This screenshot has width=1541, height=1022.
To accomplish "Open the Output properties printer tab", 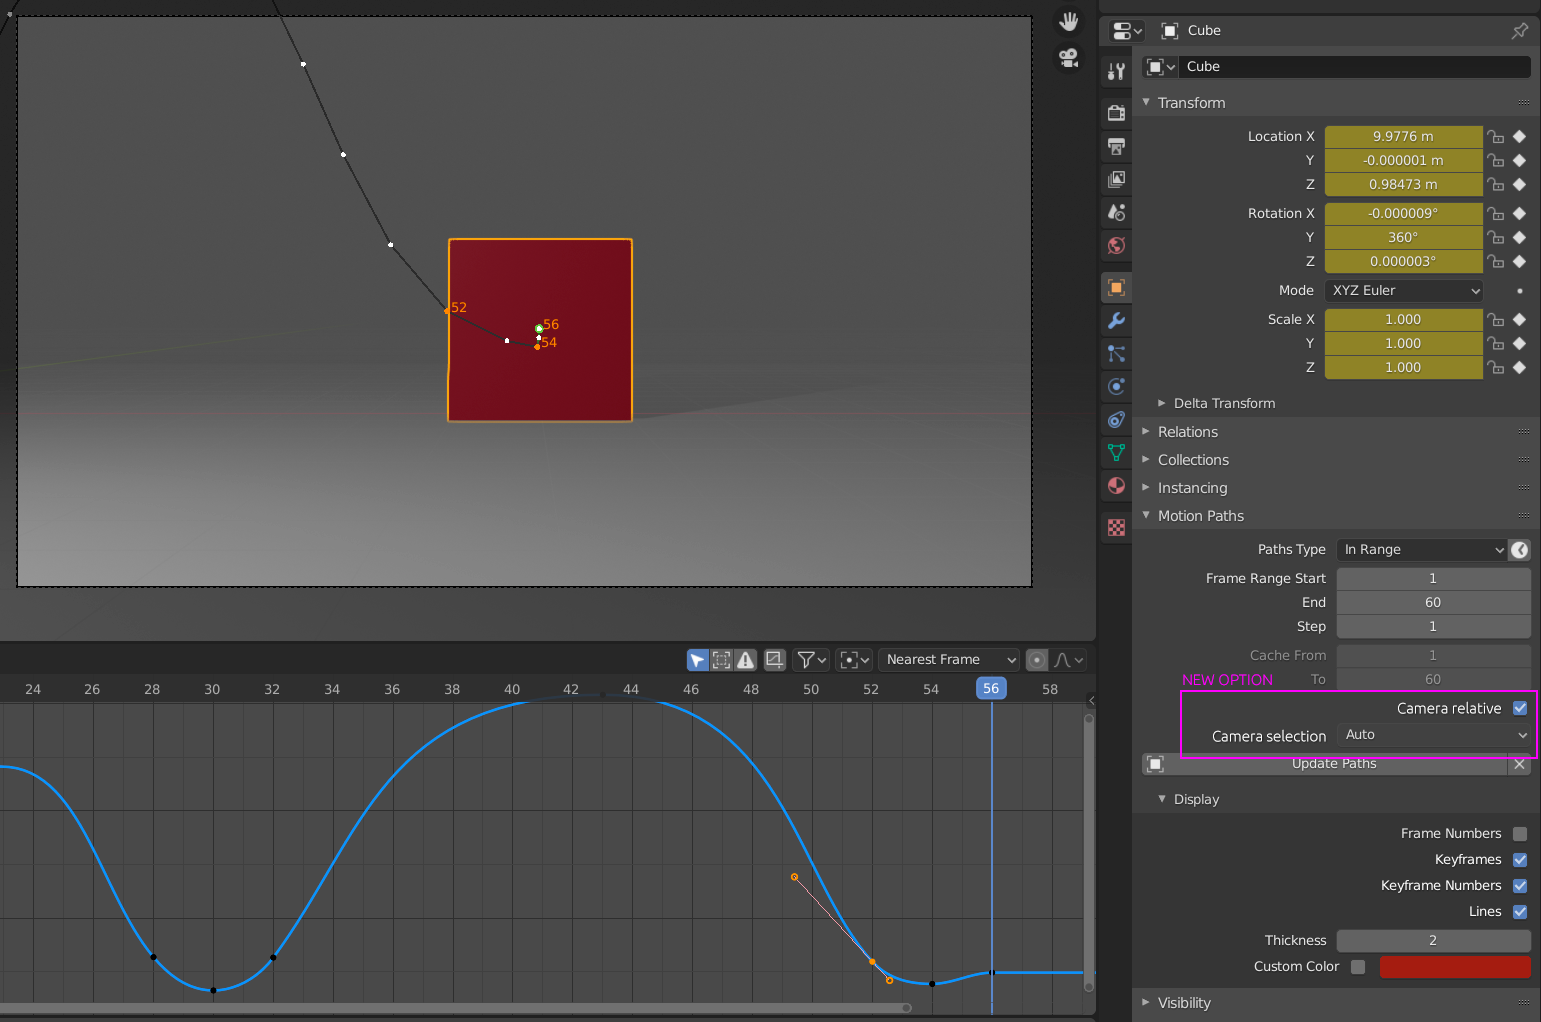I will [x=1116, y=146].
